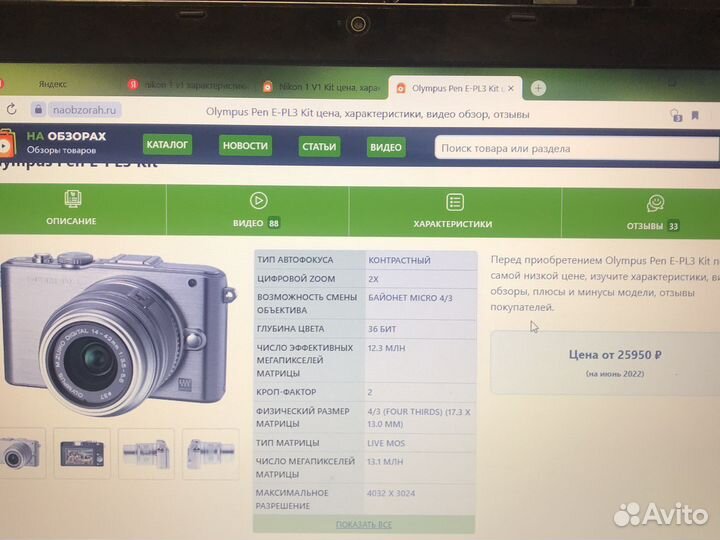This screenshot has width=720, height=540.
Task: Open the Отзывы 33 tab
Action: click(x=641, y=214)
